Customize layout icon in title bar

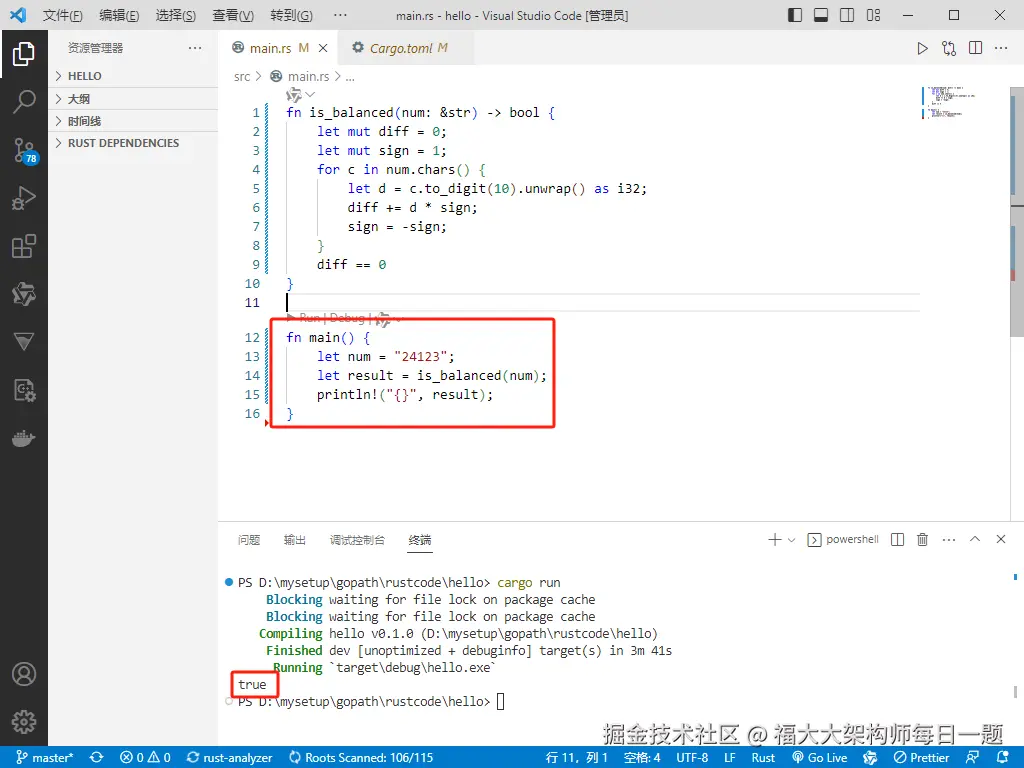pyautogui.click(x=873, y=15)
